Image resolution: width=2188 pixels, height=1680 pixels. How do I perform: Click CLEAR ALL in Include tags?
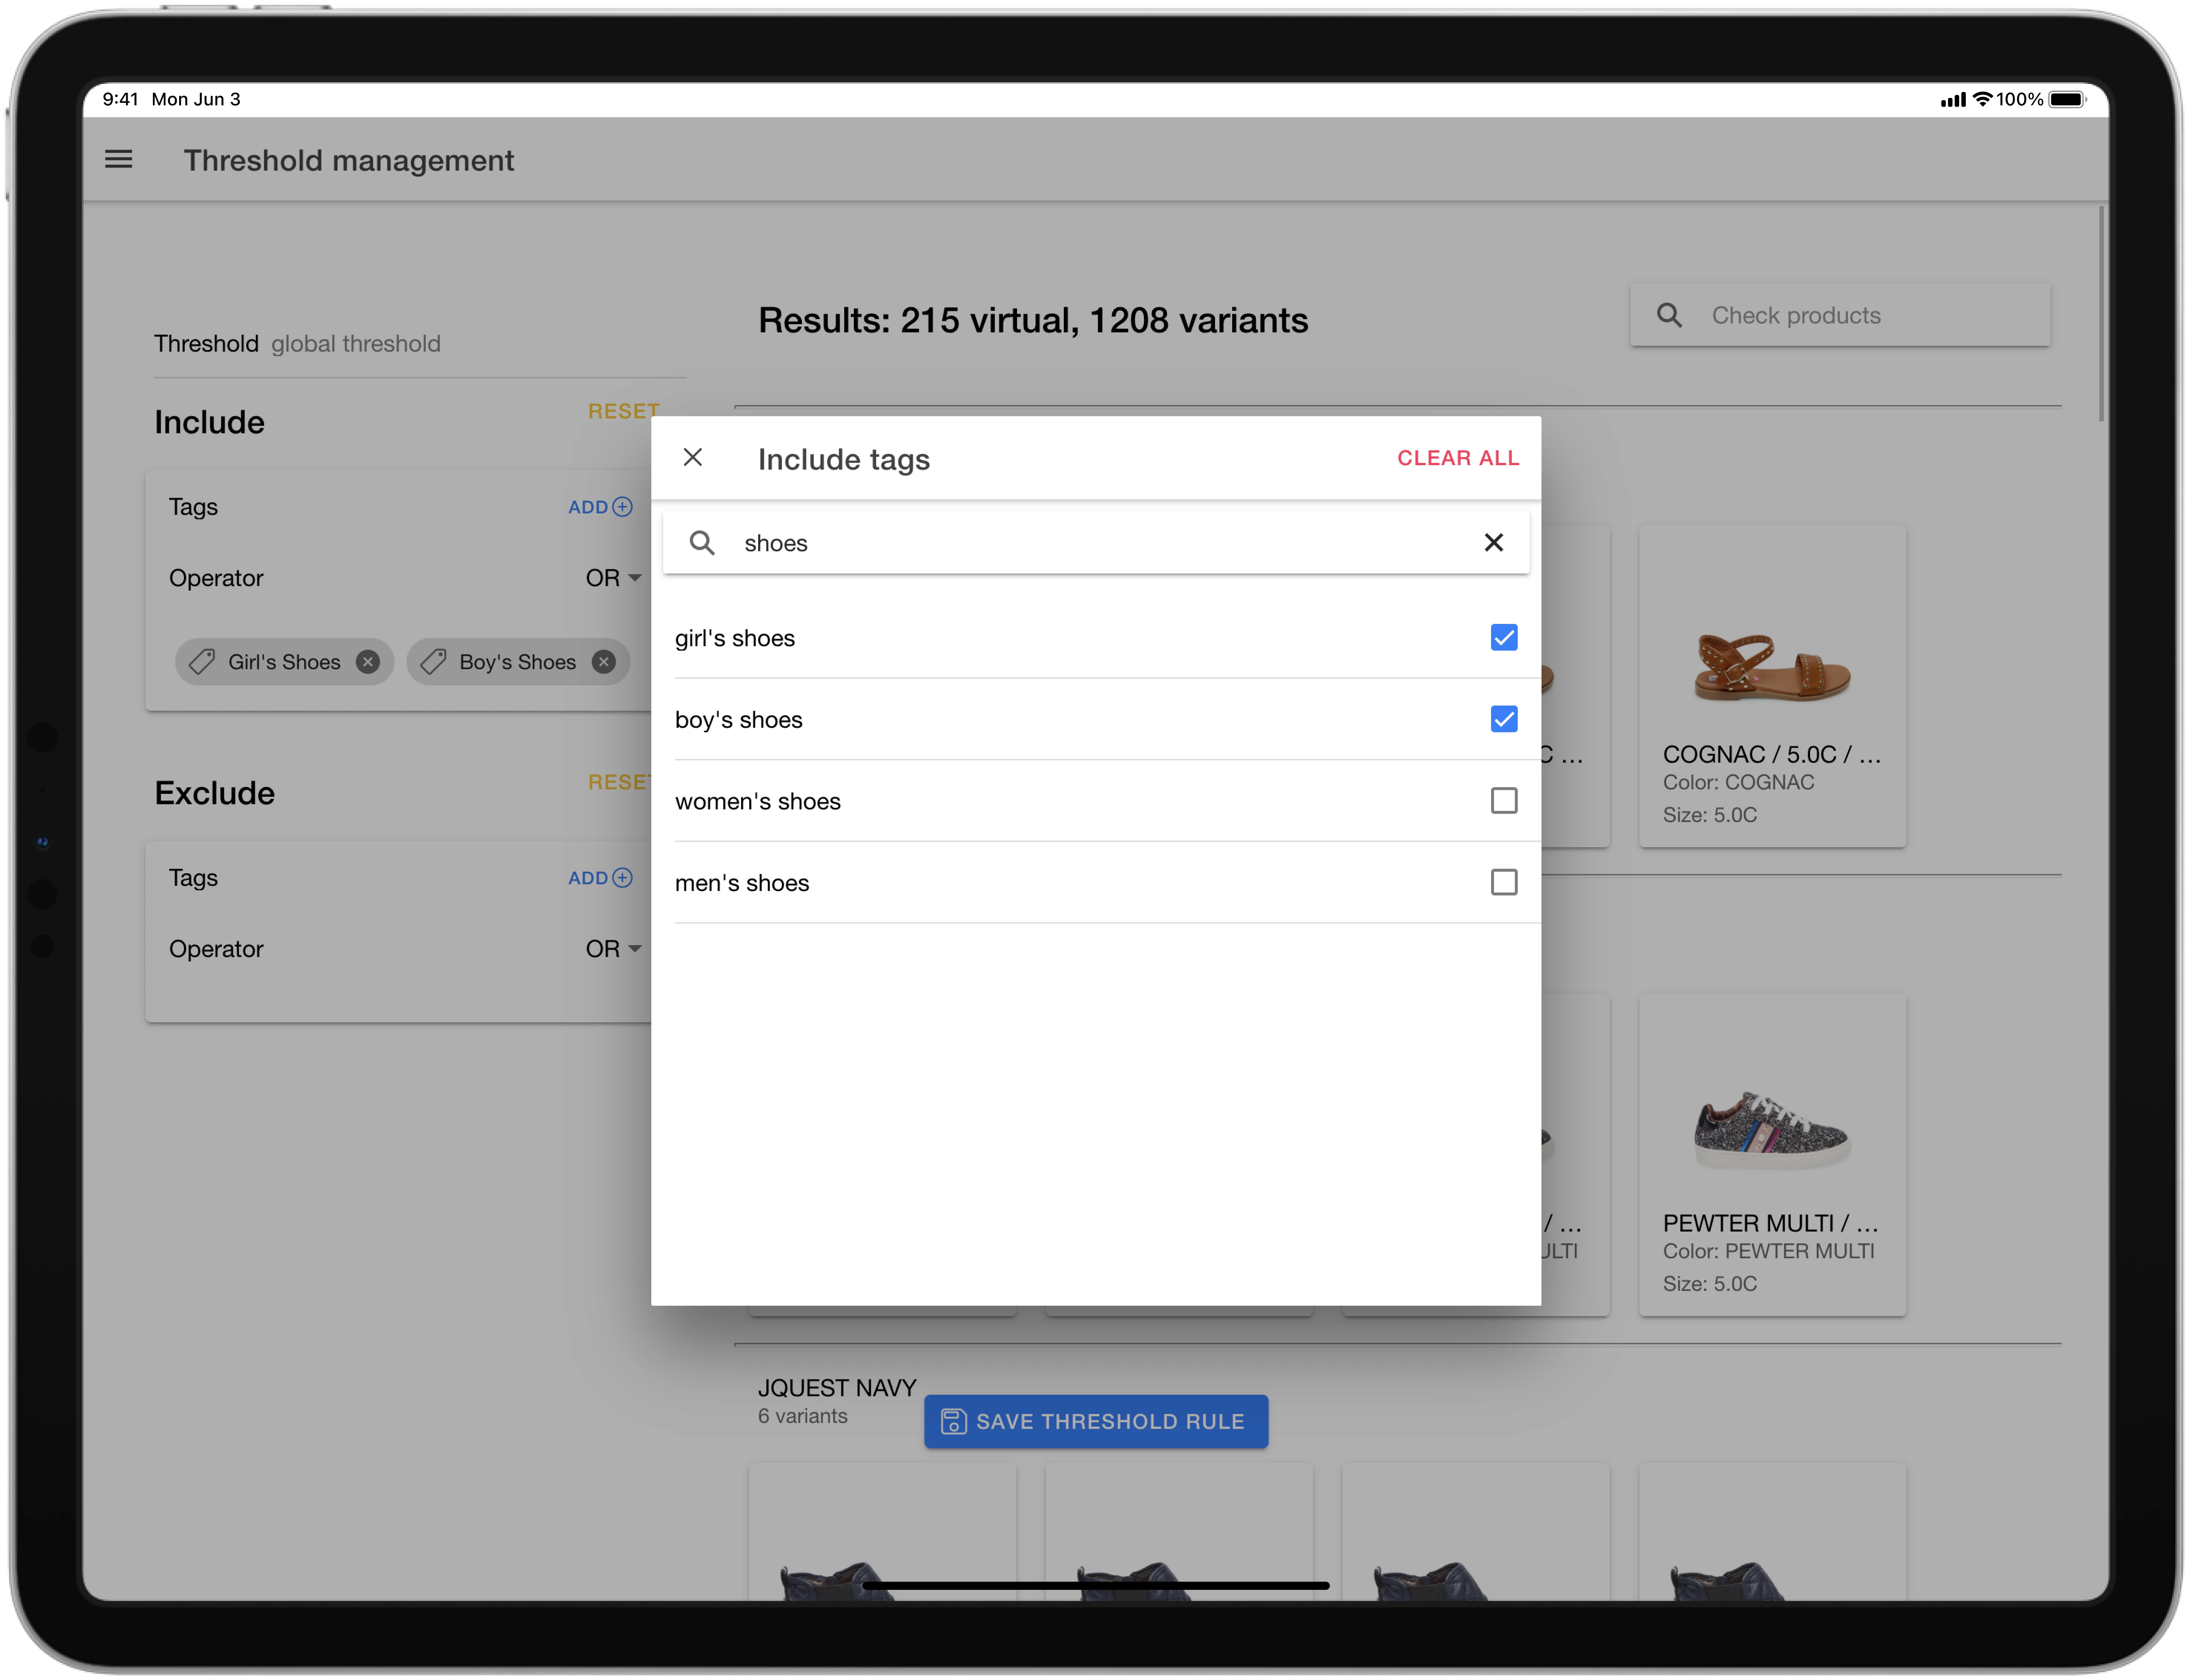(x=1458, y=458)
